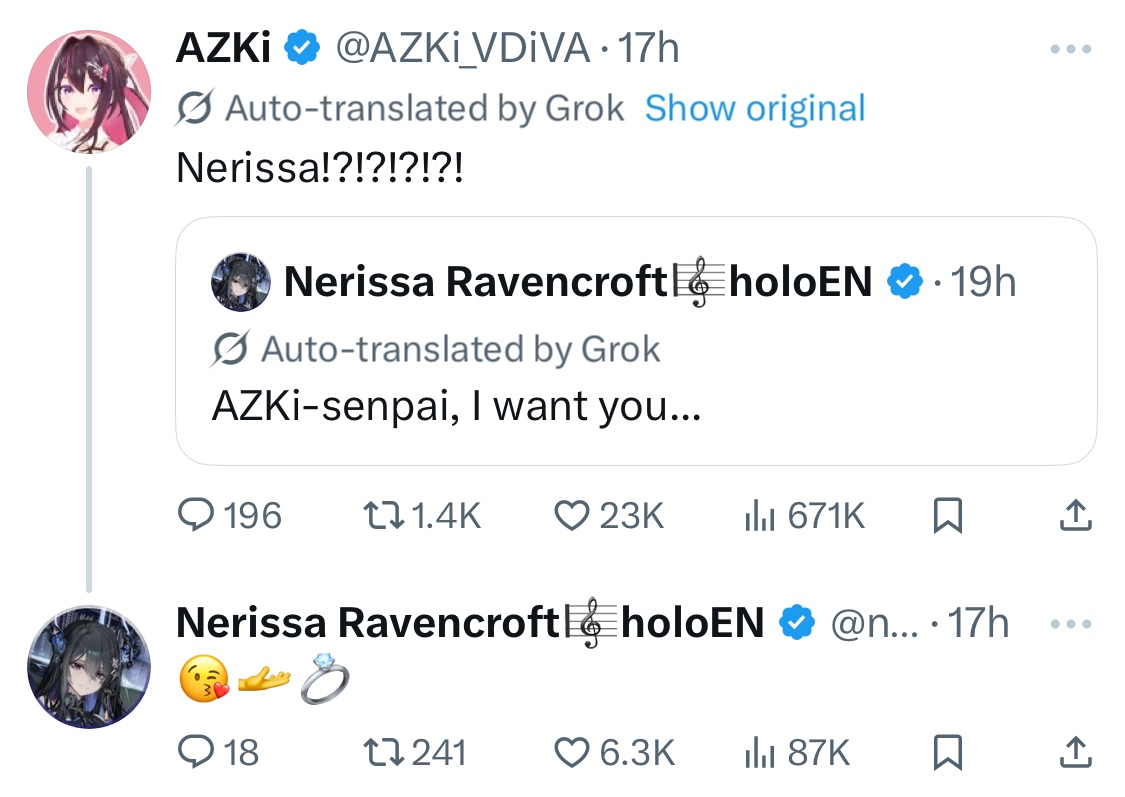Share Nerissa's emoji reply

pyautogui.click(x=1075, y=752)
